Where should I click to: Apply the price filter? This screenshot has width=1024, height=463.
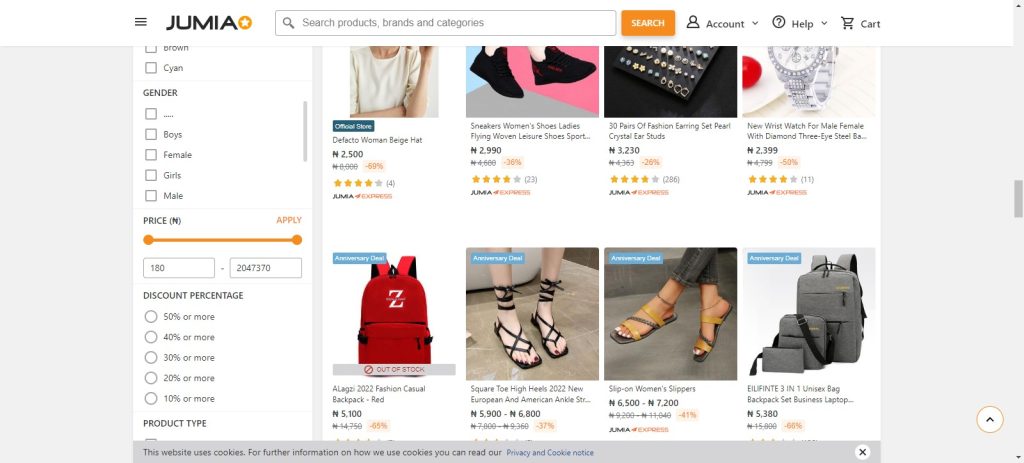pyautogui.click(x=289, y=220)
